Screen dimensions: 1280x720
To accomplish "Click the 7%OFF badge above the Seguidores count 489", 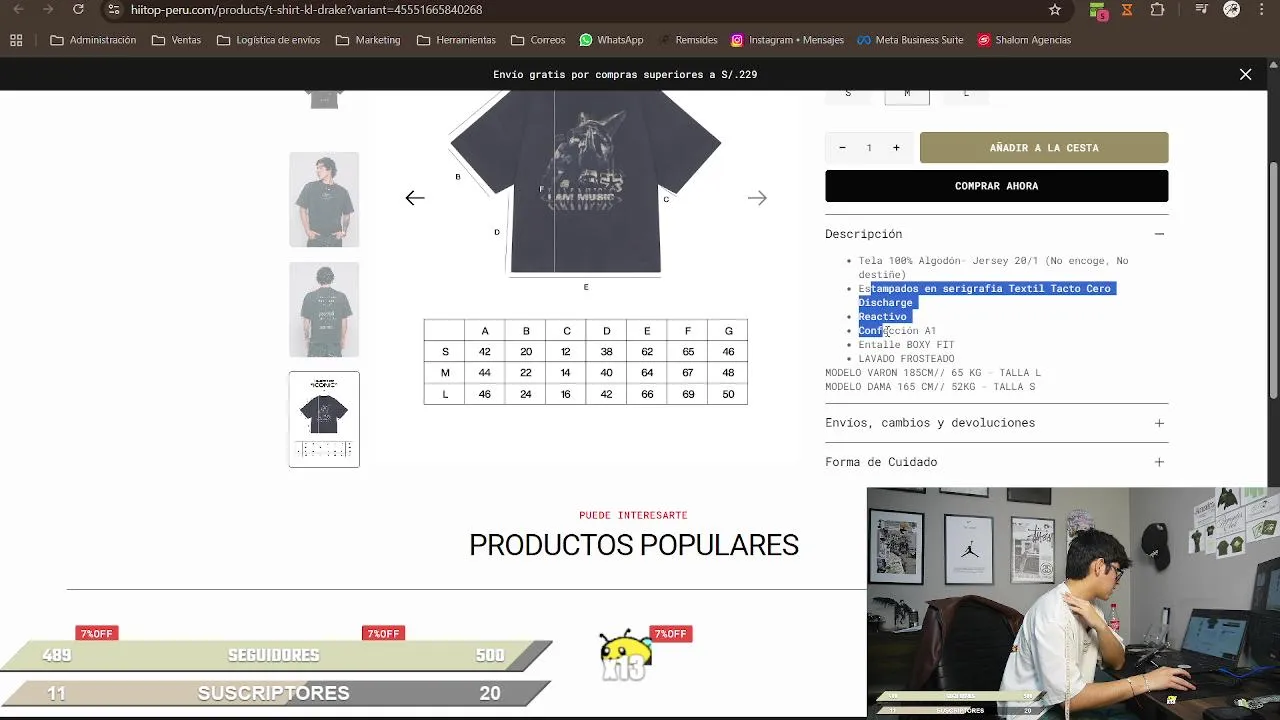I will point(97,634).
